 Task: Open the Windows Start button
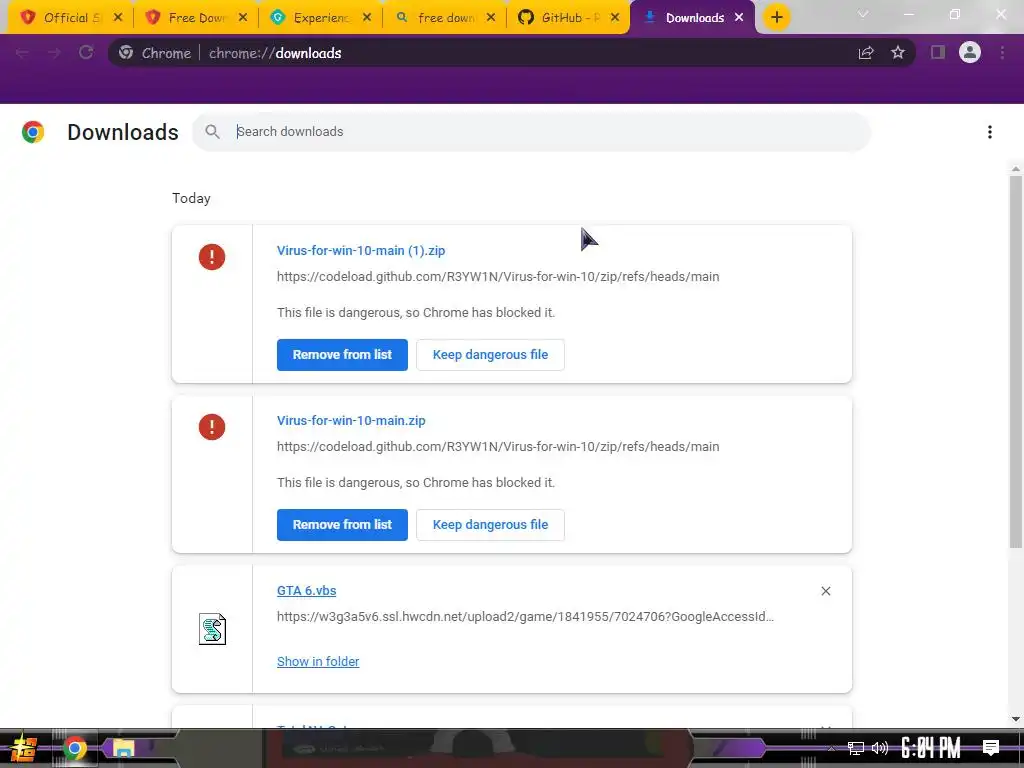[x=24, y=748]
